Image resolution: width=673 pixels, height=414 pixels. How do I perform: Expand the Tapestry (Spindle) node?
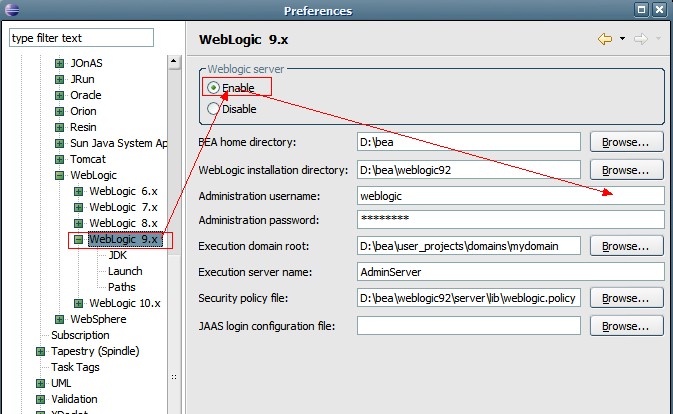point(40,351)
